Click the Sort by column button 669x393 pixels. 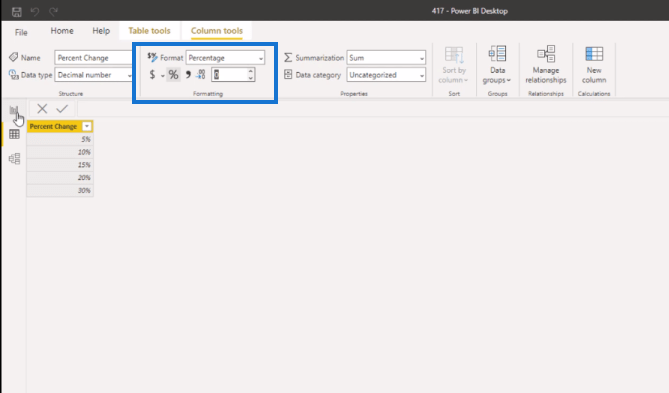454,65
